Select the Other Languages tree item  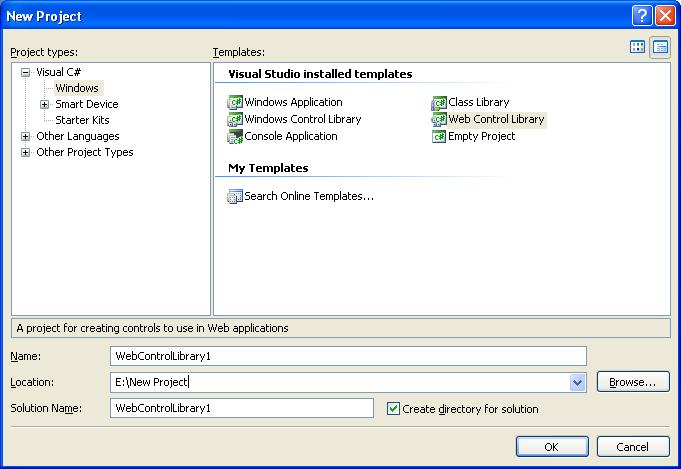click(x=78, y=136)
